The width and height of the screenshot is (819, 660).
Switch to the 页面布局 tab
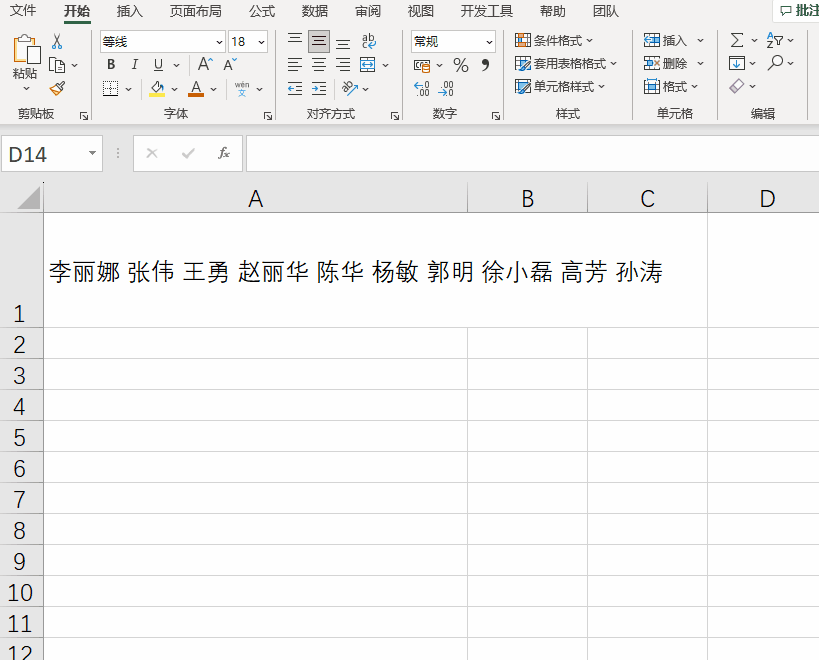click(x=195, y=11)
